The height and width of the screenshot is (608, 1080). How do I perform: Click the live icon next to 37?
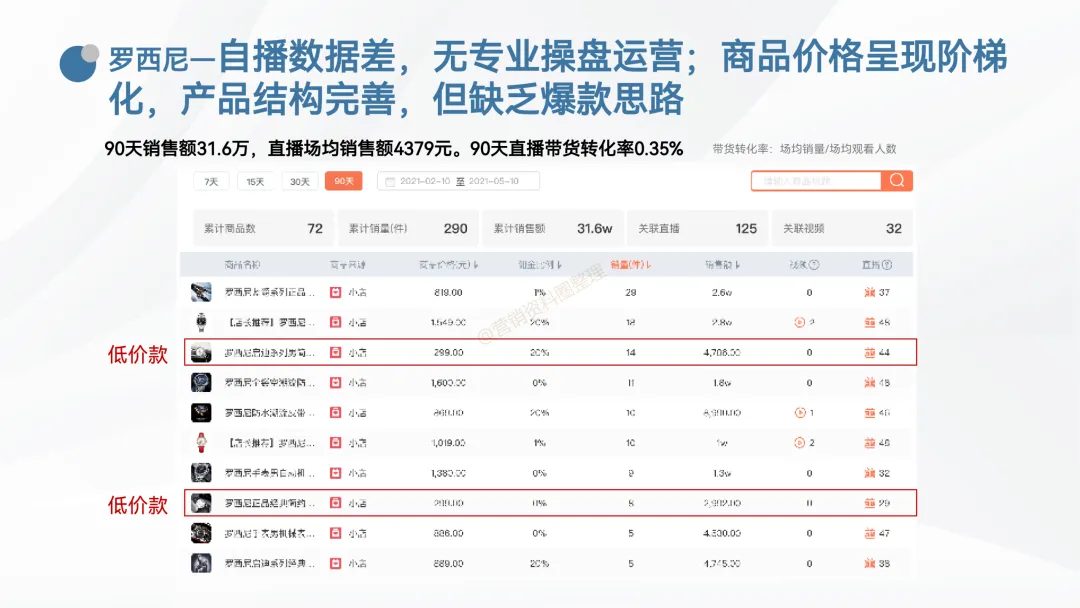point(869,292)
